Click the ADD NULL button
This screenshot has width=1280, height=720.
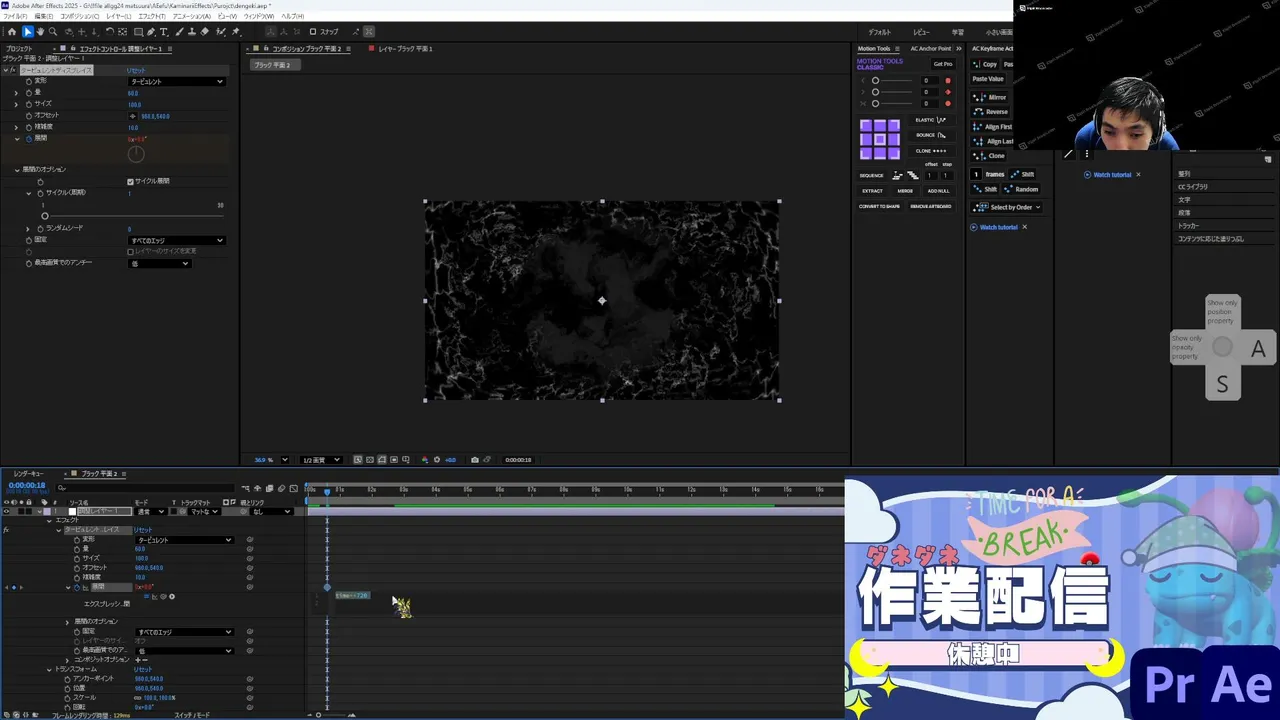pos(938,191)
